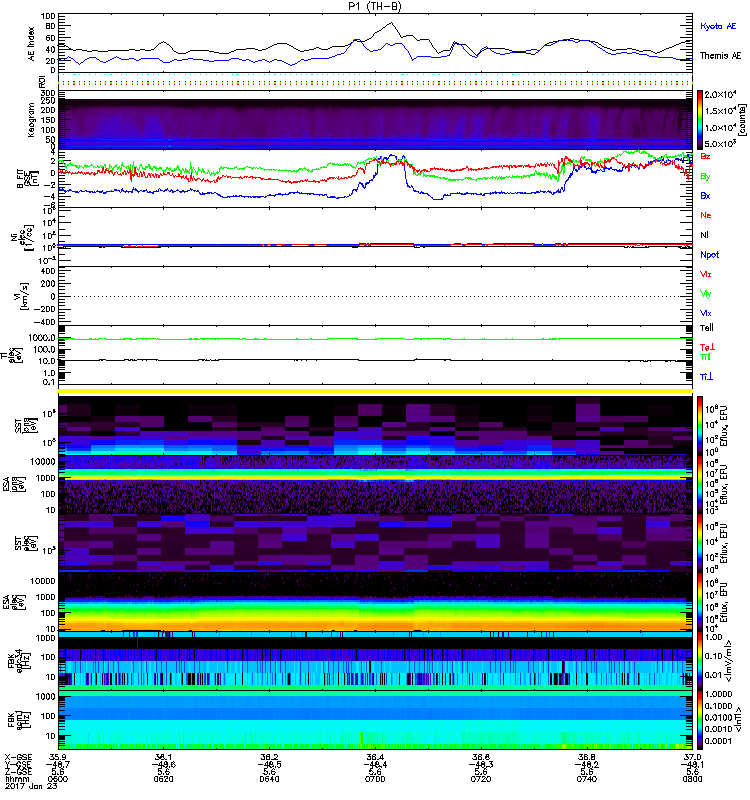Click the date label "2017 Jan 23"
This screenshot has height=800, width=750.
tap(31, 786)
